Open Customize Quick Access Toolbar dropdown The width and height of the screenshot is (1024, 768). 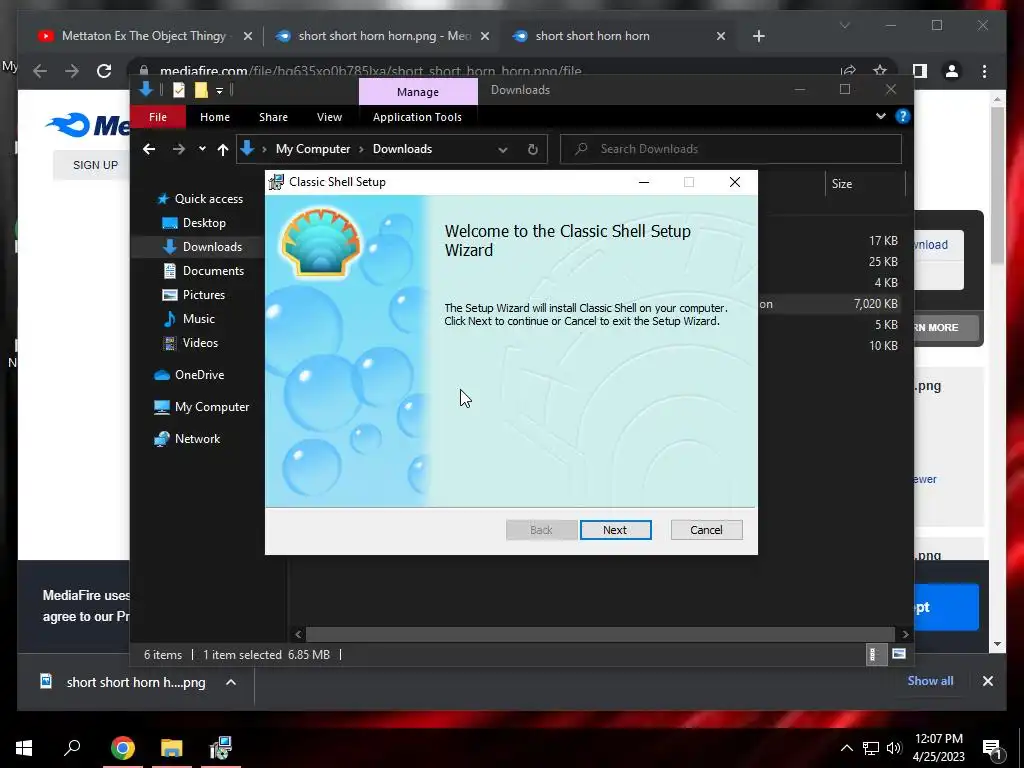pos(219,91)
